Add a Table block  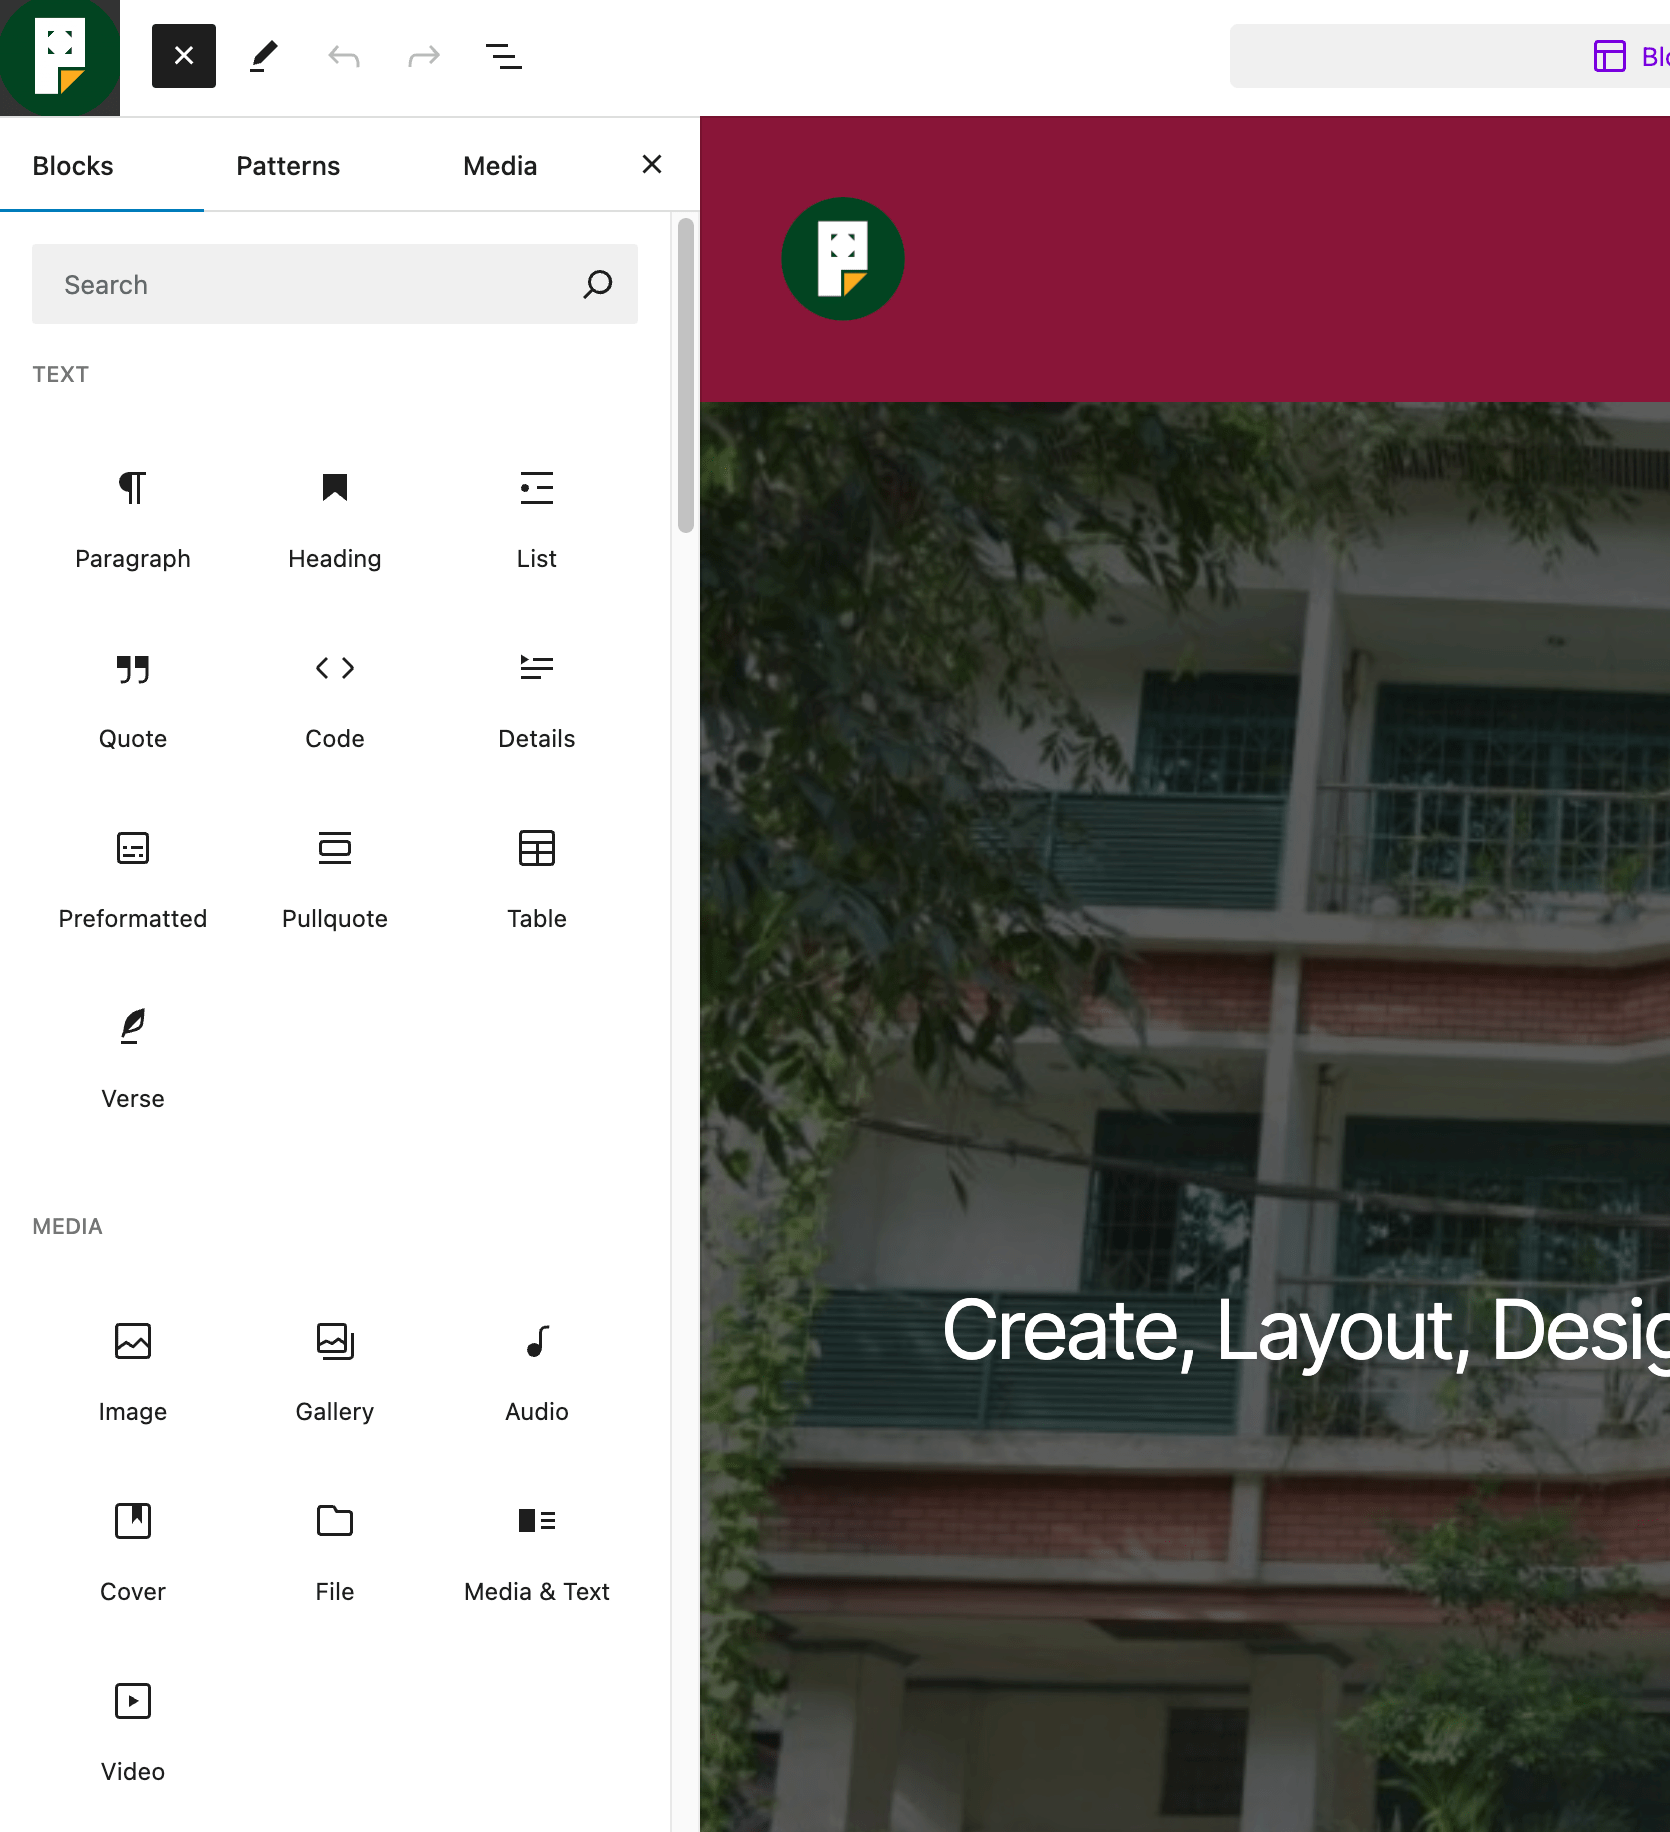tap(537, 880)
